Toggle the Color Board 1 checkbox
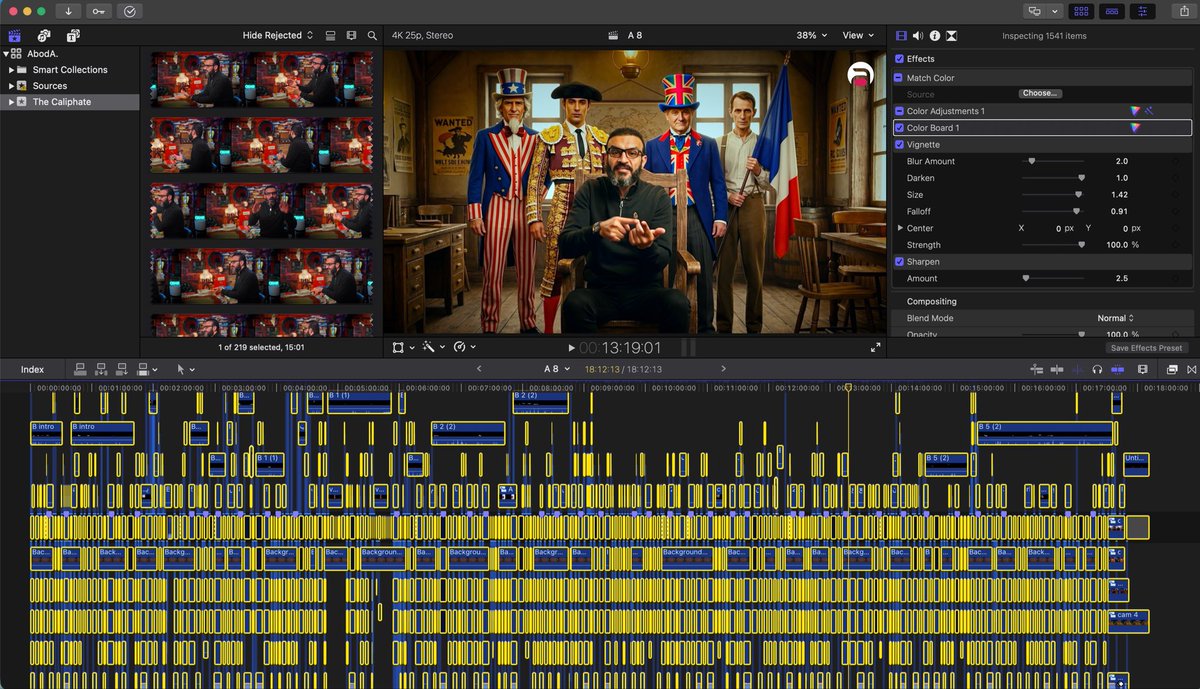 click(x=899, y=128)
